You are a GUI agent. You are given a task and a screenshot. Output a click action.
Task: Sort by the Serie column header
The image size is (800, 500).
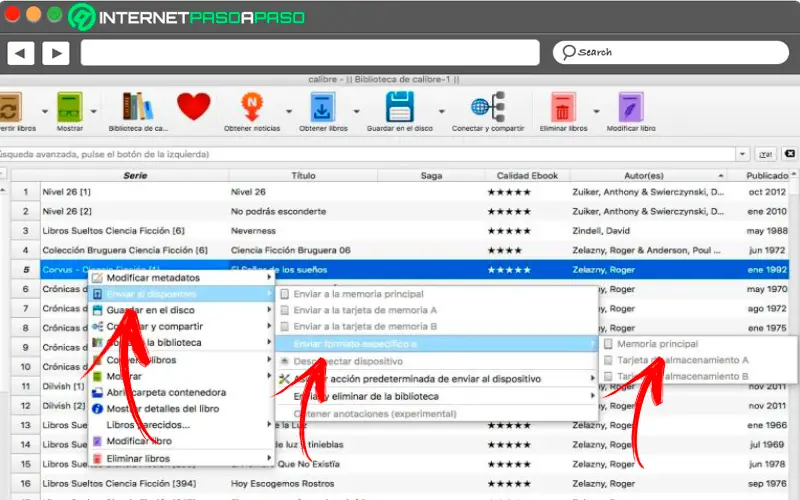pyautogui.click(x=135, y=176)
